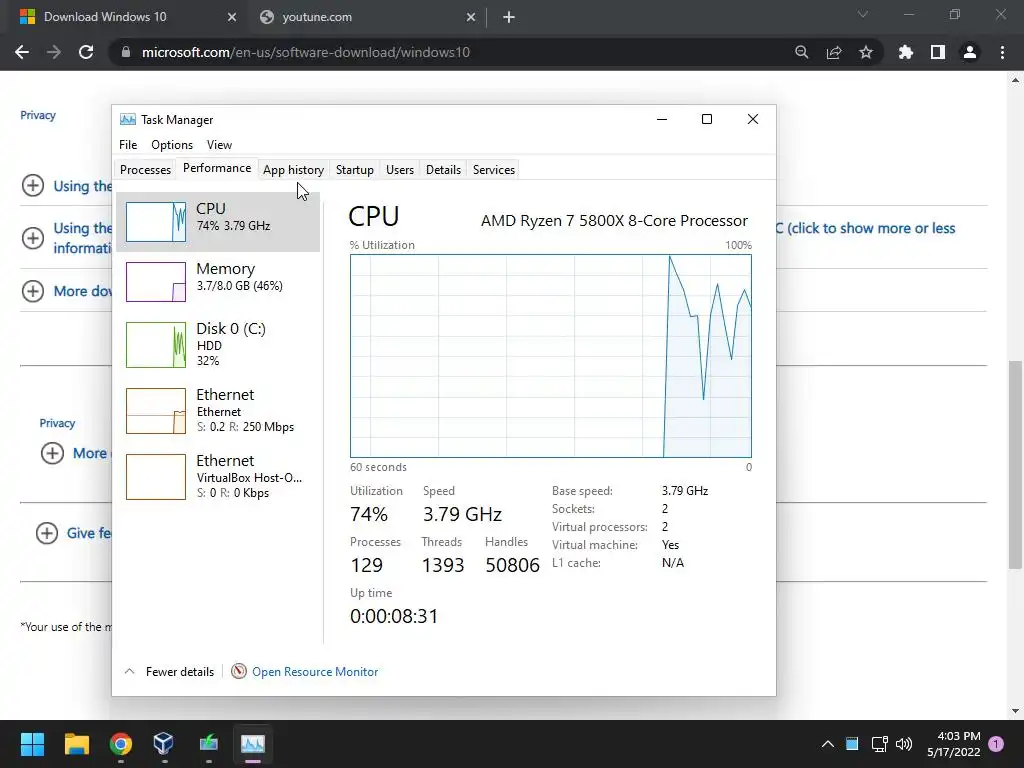Open Chrome three-dot menu
Viewport: 1024px width, 768px height.
click(1002, 52)
